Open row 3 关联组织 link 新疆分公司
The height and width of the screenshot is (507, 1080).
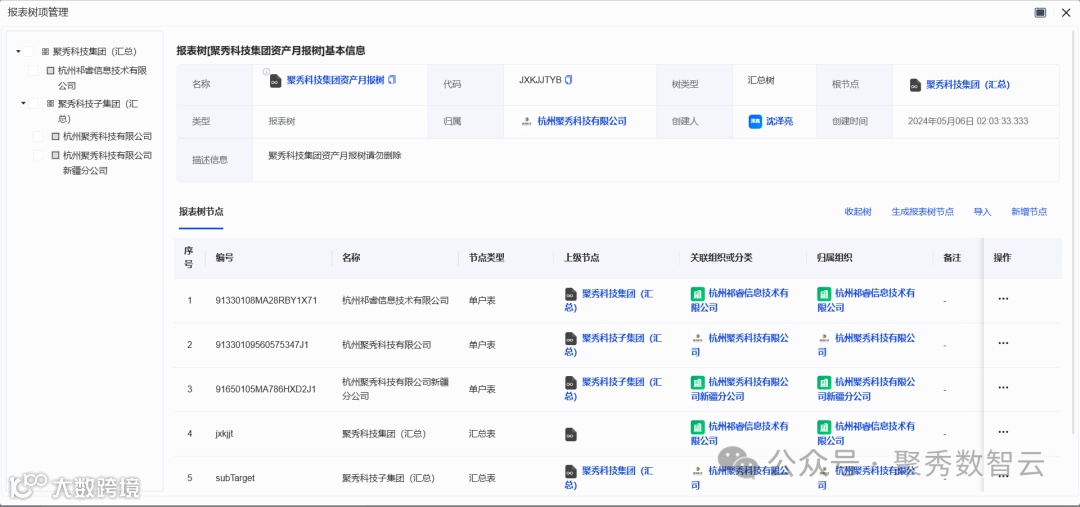coord(740,389)
